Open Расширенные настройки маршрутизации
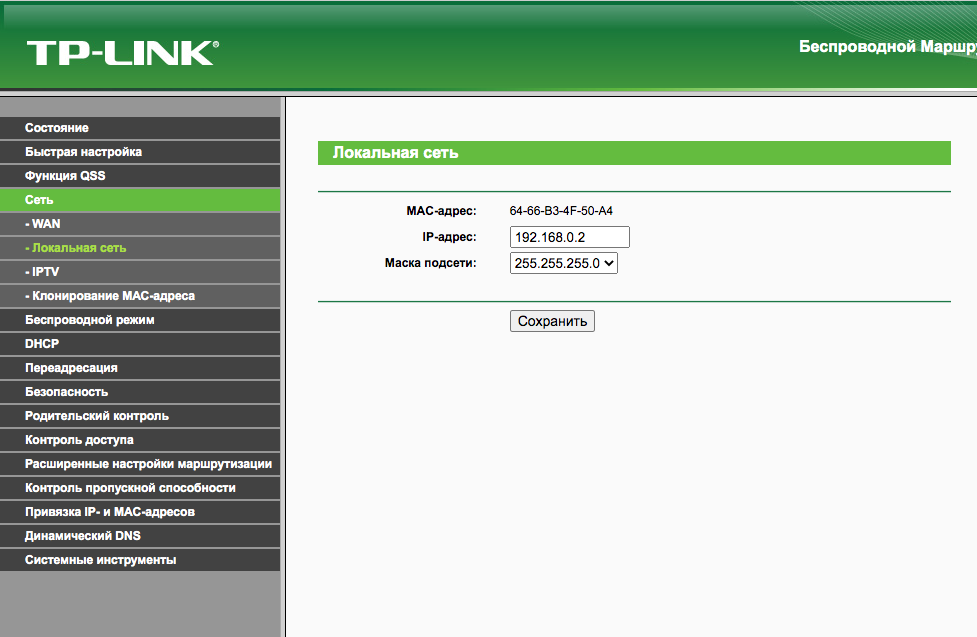The width and height of the screenshot is (977, 637). click(140, 464)
